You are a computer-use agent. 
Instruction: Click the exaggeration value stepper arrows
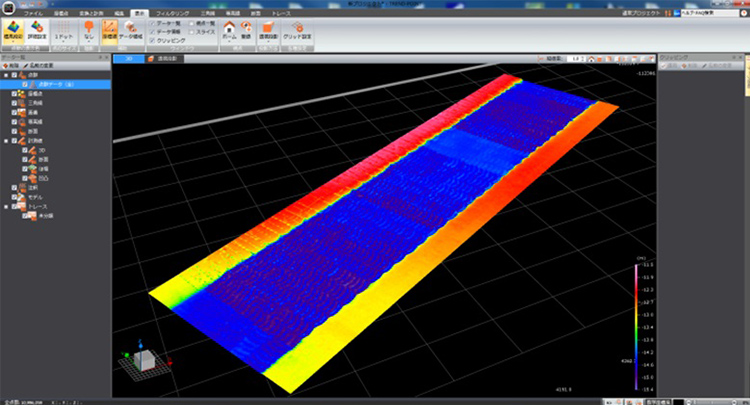click(583, 59)
